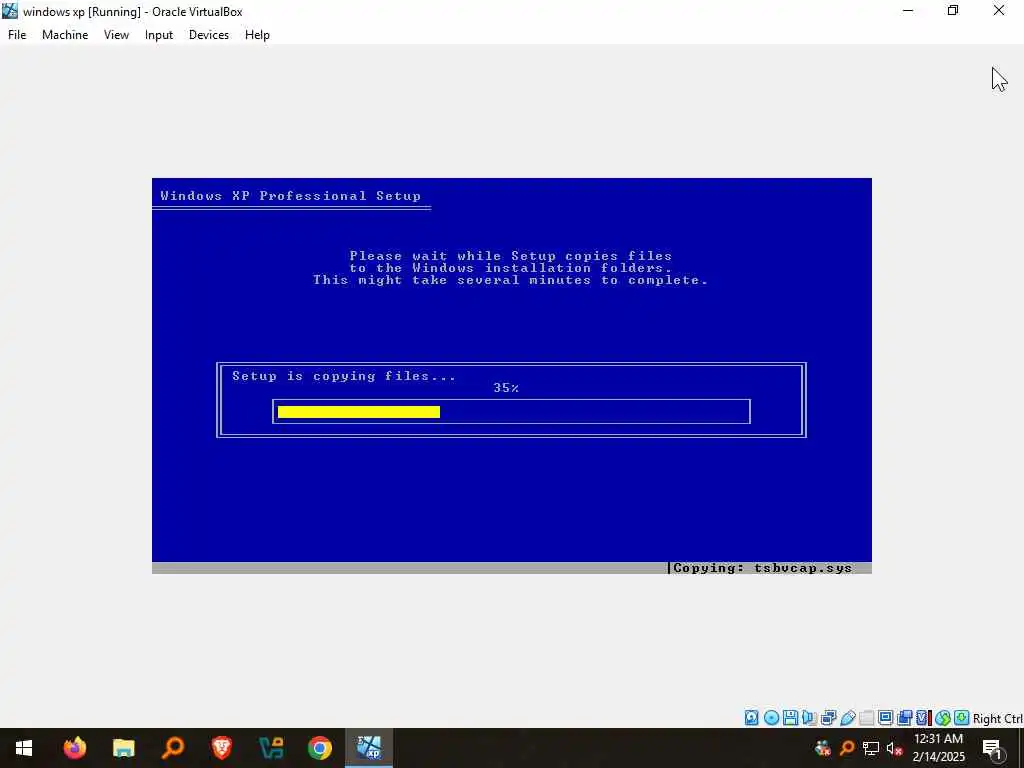Click the floppy disk status icon
The height and width of the screenshot is (768, 1024).
coord(790,718)
